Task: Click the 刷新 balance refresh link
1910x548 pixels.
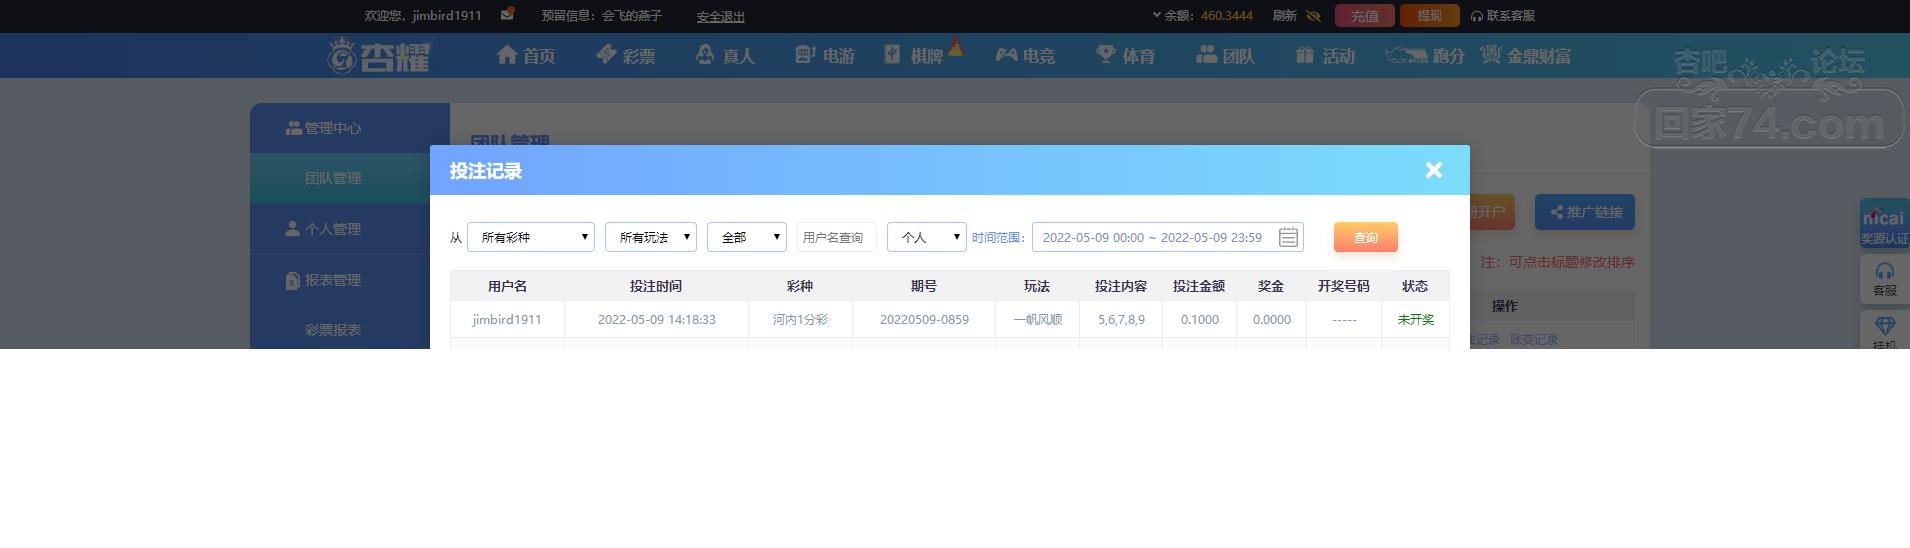Action: click(1285, 16)
